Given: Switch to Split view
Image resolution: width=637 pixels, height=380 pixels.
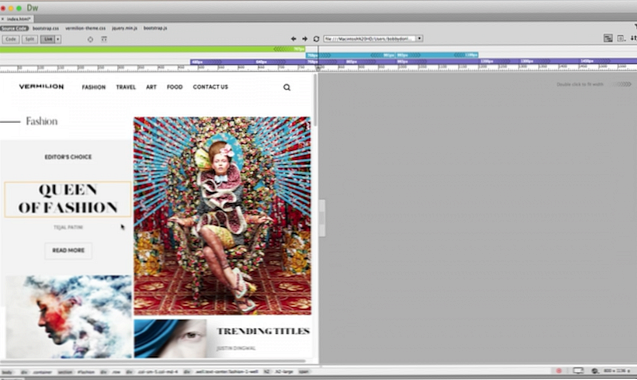Looking at the screenshot, I should (x=30, y=39).
